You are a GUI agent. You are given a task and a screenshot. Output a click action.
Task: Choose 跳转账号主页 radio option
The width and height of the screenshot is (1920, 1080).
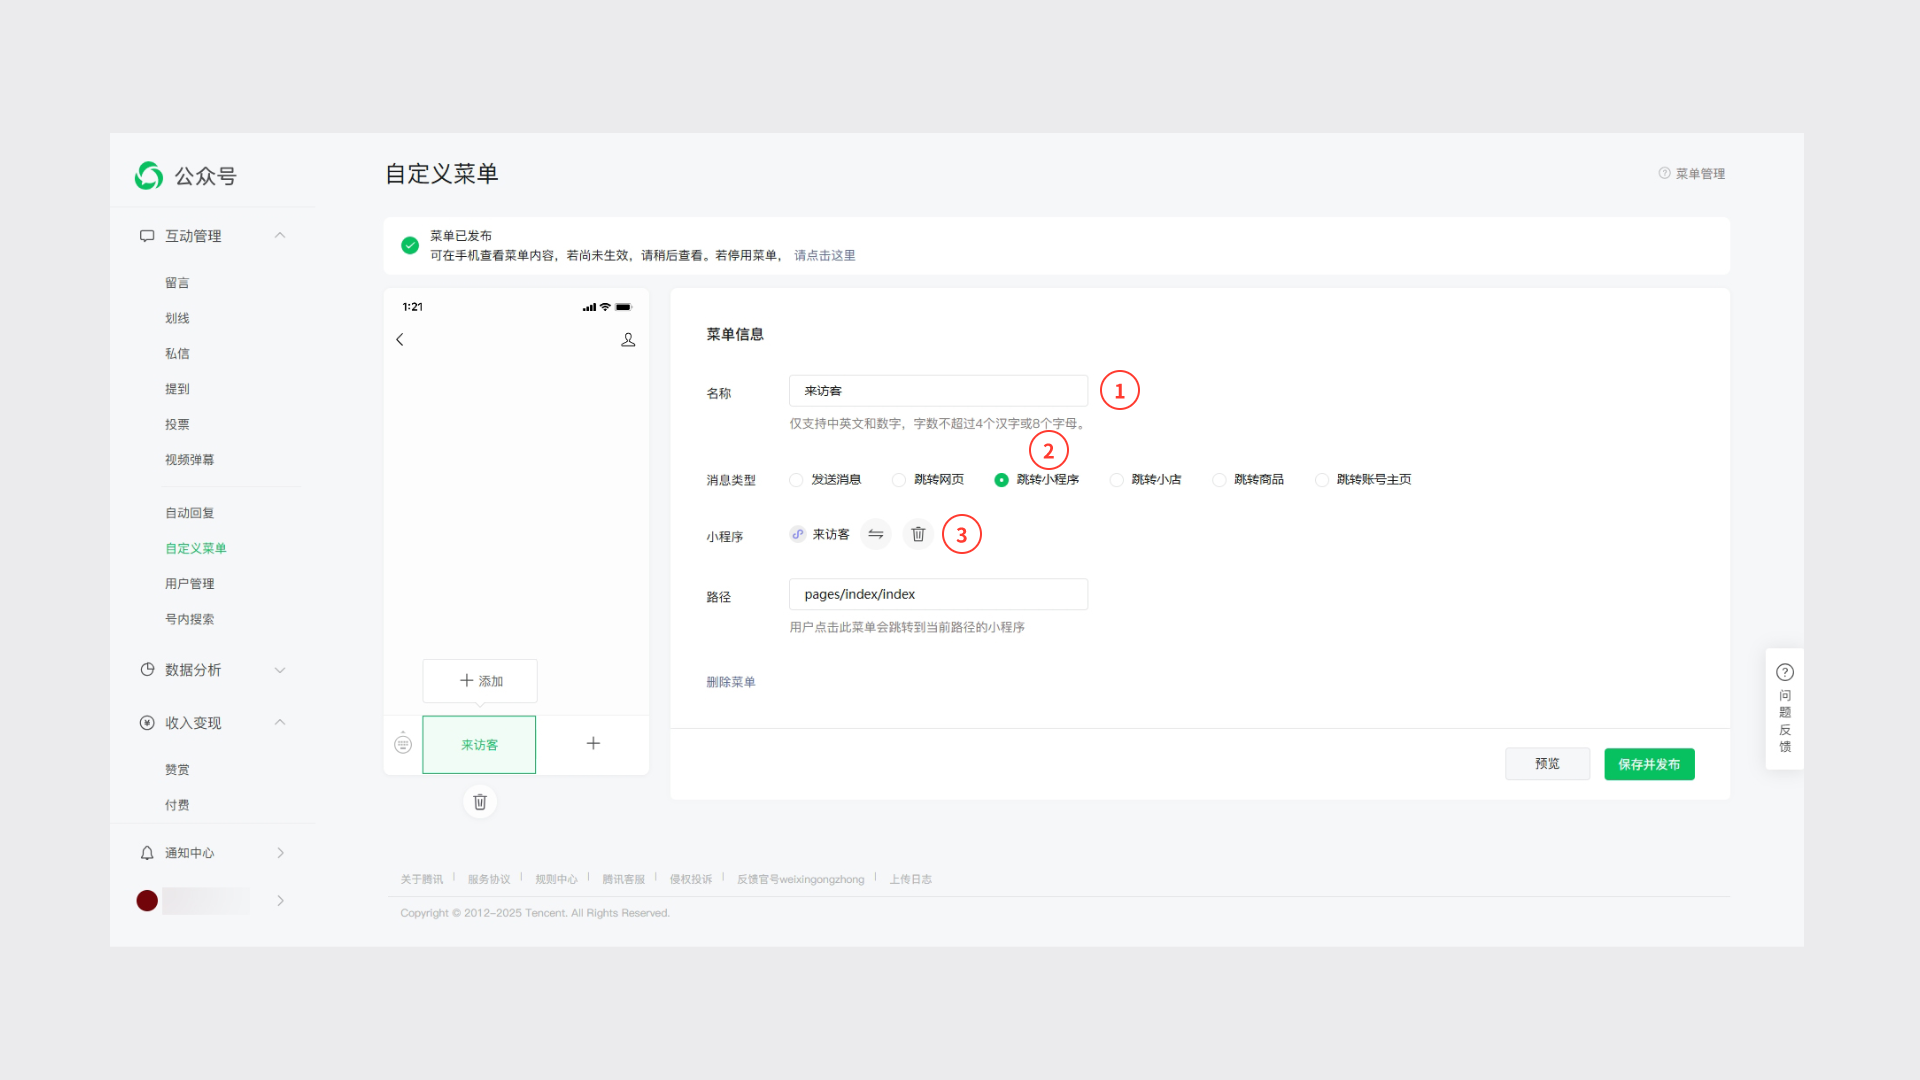pyautogui.click(x=1322, y=480)
